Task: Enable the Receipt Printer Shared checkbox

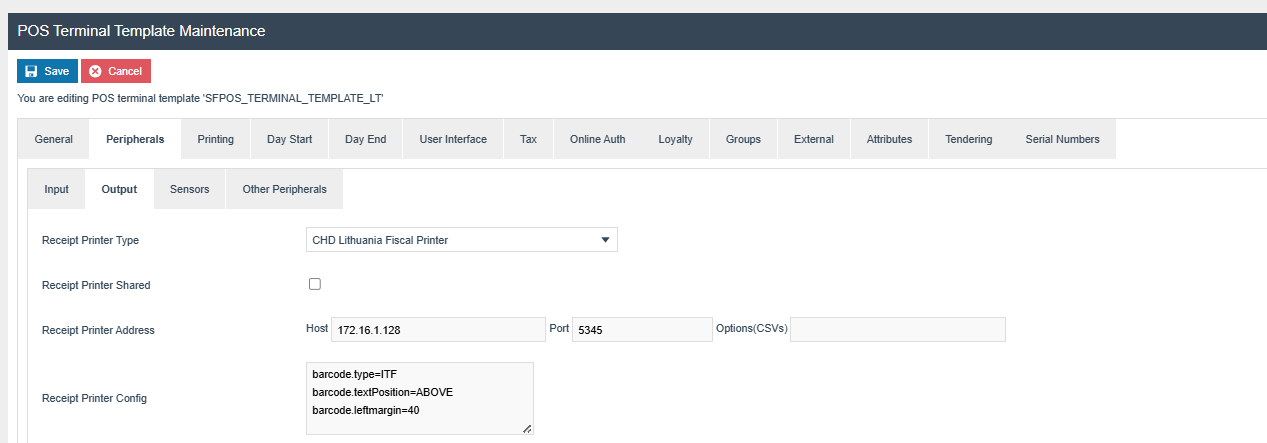Action: pos(315,284)
